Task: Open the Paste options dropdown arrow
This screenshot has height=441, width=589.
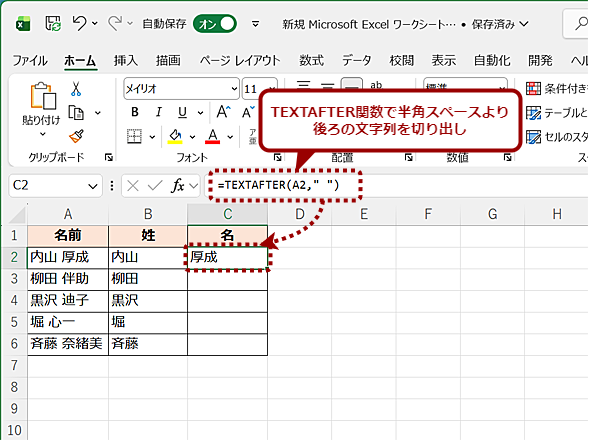Action: point(43,134)
